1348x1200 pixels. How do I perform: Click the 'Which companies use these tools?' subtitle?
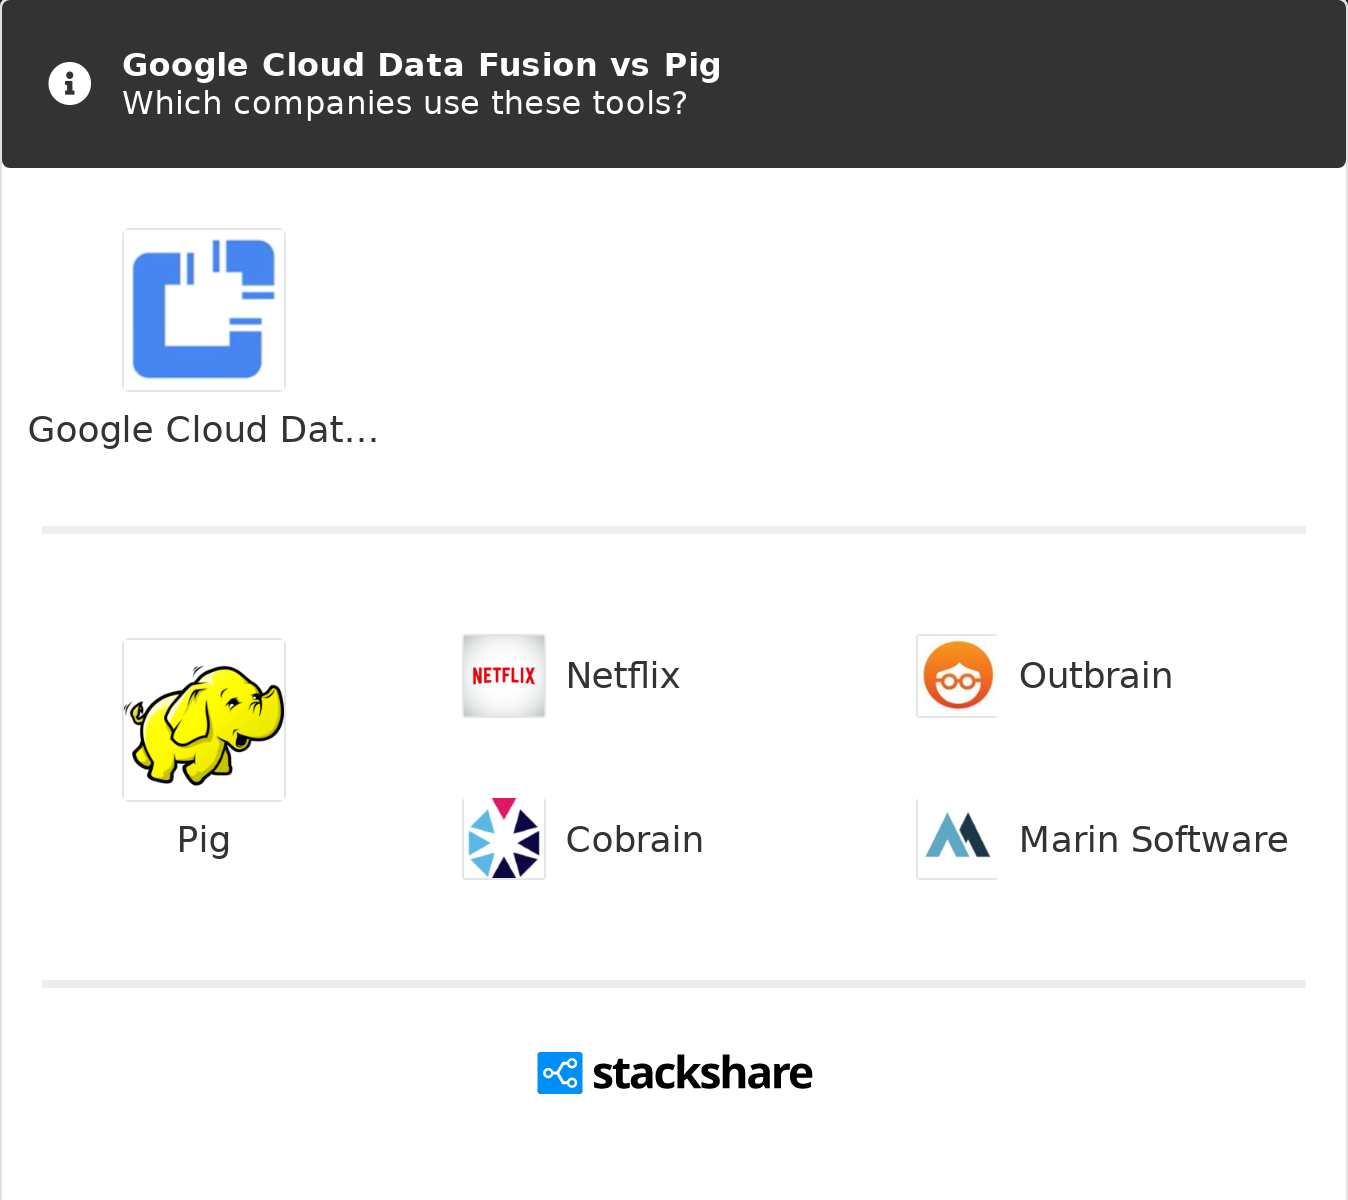click(404, 103)
